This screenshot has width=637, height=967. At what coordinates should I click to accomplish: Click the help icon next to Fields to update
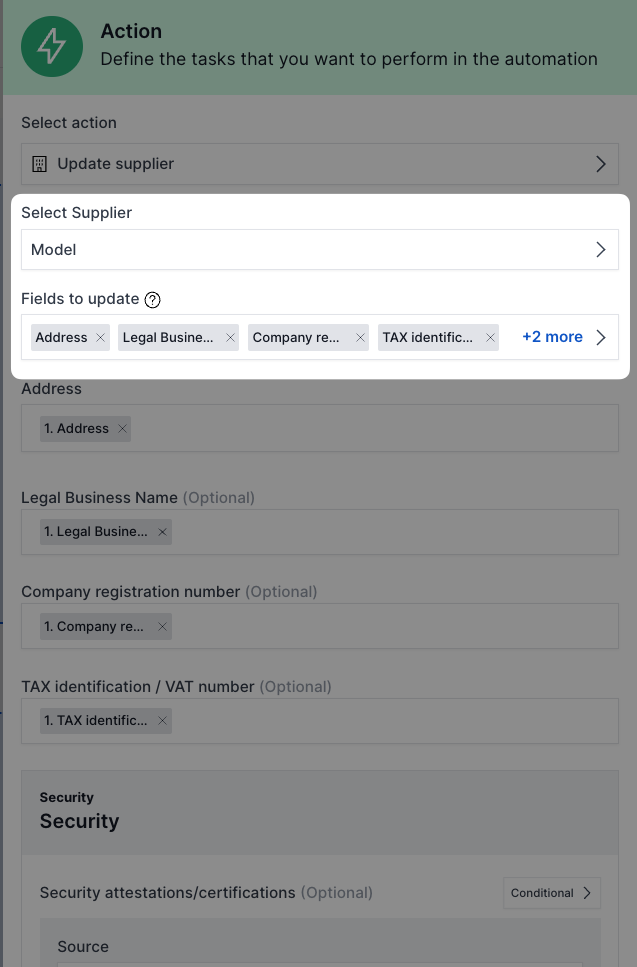click(153, 299)
